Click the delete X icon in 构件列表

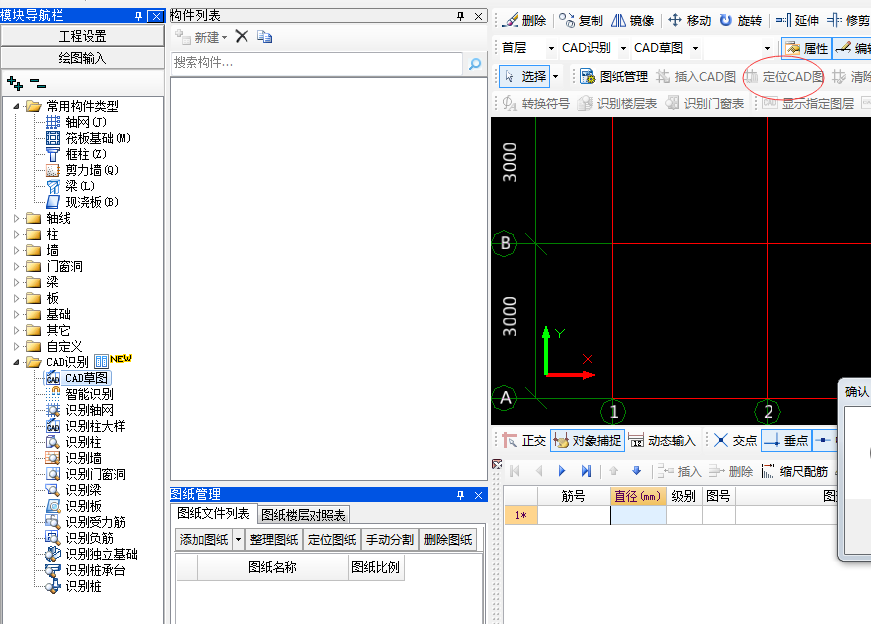pos(242,37)
